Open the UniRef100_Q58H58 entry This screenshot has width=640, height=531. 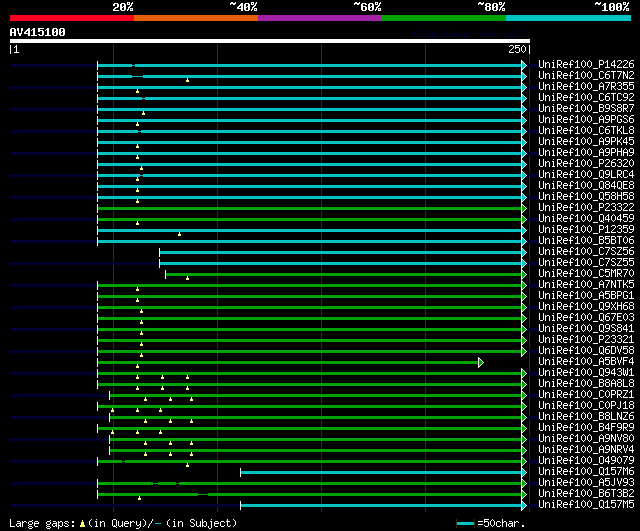coord(586,197)
